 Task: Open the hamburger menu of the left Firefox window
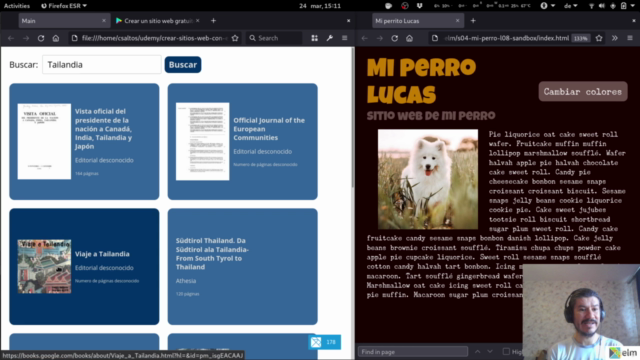point(344,38)
